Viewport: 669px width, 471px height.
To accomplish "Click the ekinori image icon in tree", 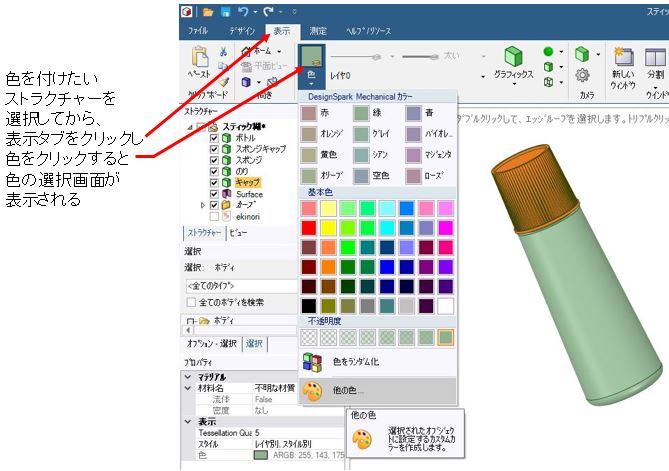I will coord(227,216).
